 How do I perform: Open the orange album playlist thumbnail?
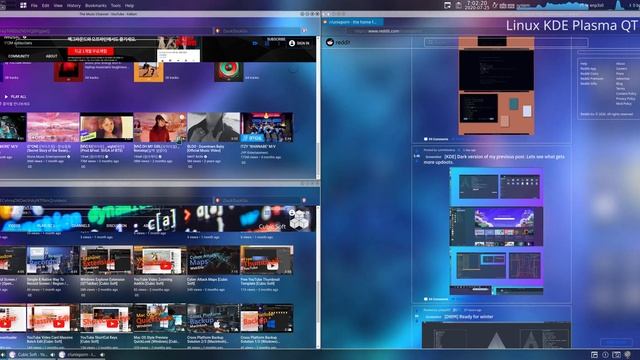point(149,71)
